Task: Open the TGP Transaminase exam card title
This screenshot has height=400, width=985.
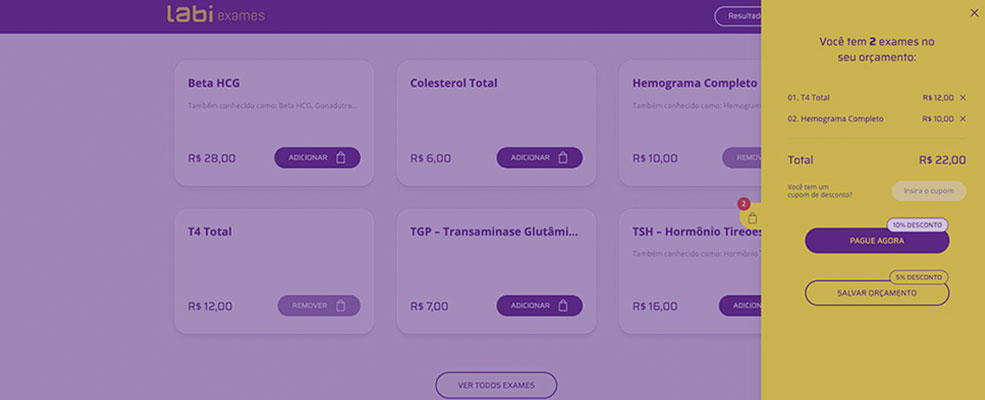Action: 494,232
